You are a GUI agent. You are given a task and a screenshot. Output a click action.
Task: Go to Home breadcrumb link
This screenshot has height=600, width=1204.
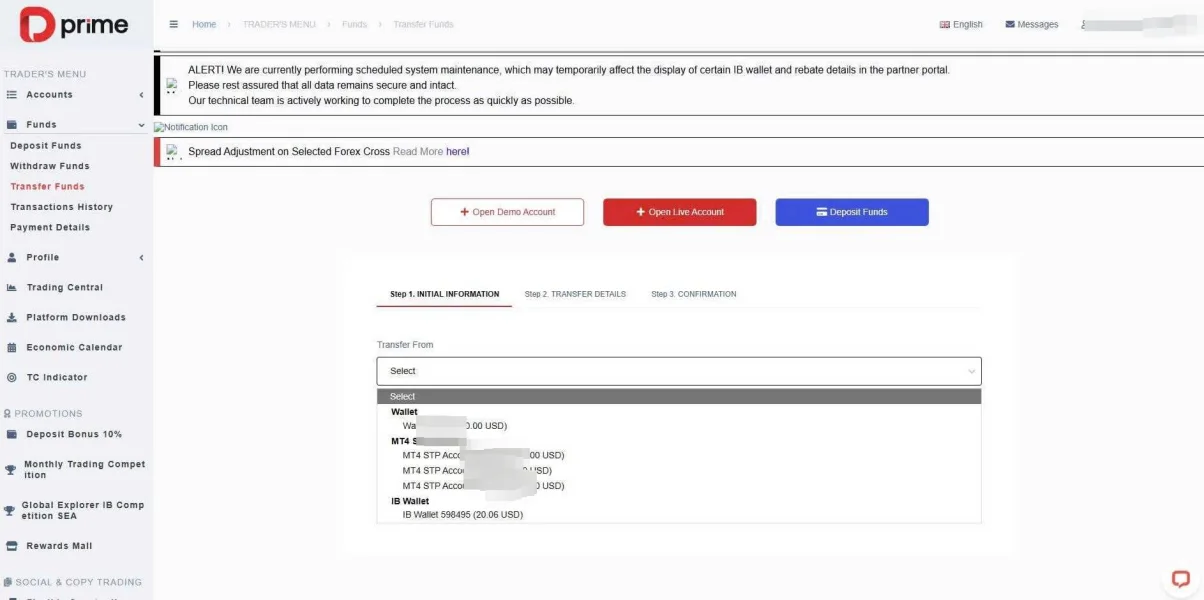point(204,24)
